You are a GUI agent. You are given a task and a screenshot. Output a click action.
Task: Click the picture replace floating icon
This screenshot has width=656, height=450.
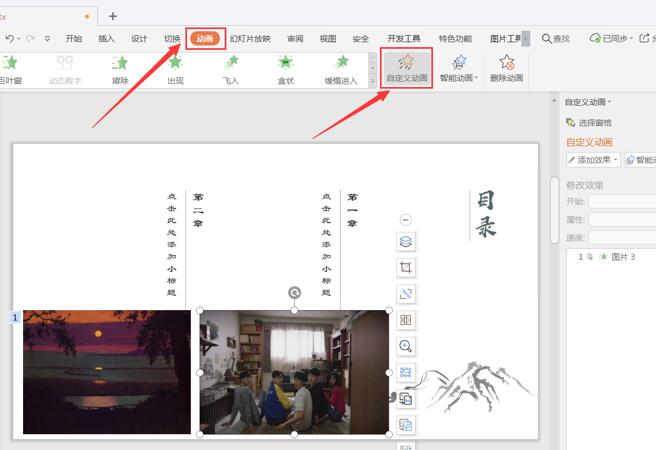click(406, 399)
